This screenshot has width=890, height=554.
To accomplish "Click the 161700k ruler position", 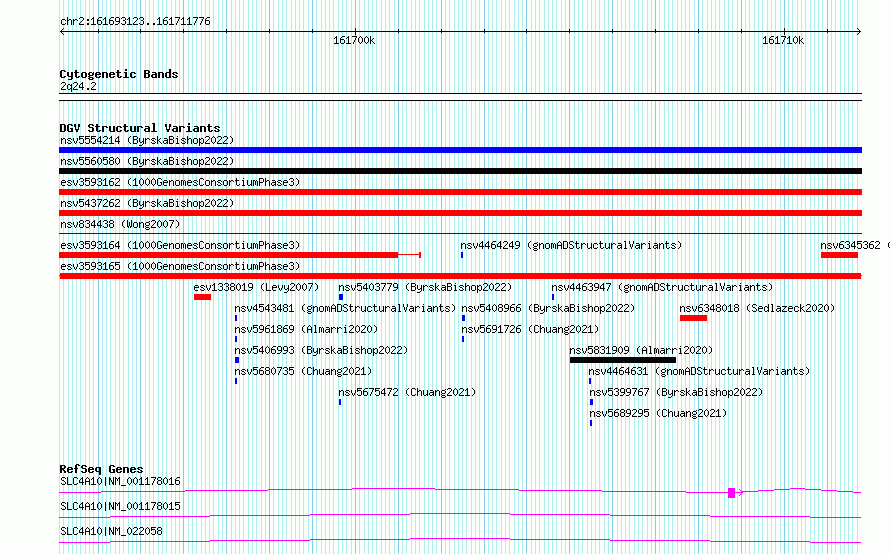I will click(354, 40).
